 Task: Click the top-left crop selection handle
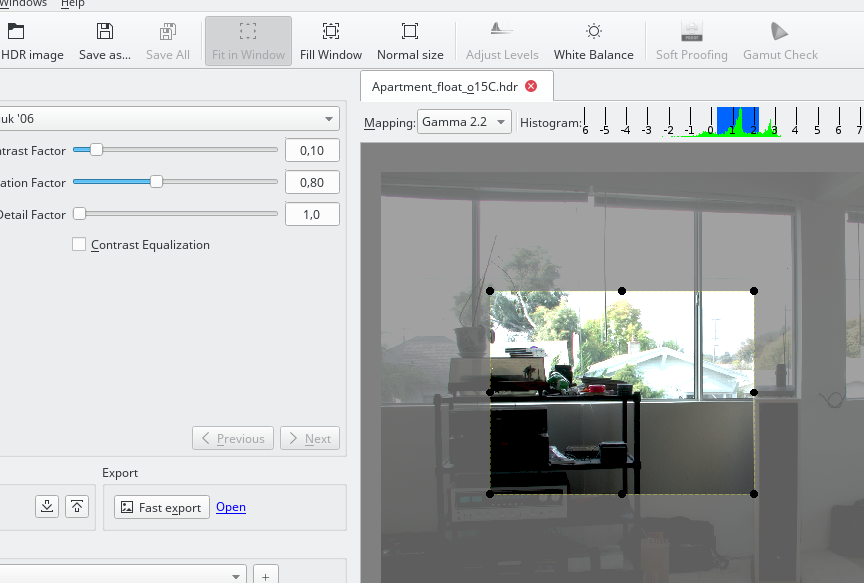[x=490, y=291]
